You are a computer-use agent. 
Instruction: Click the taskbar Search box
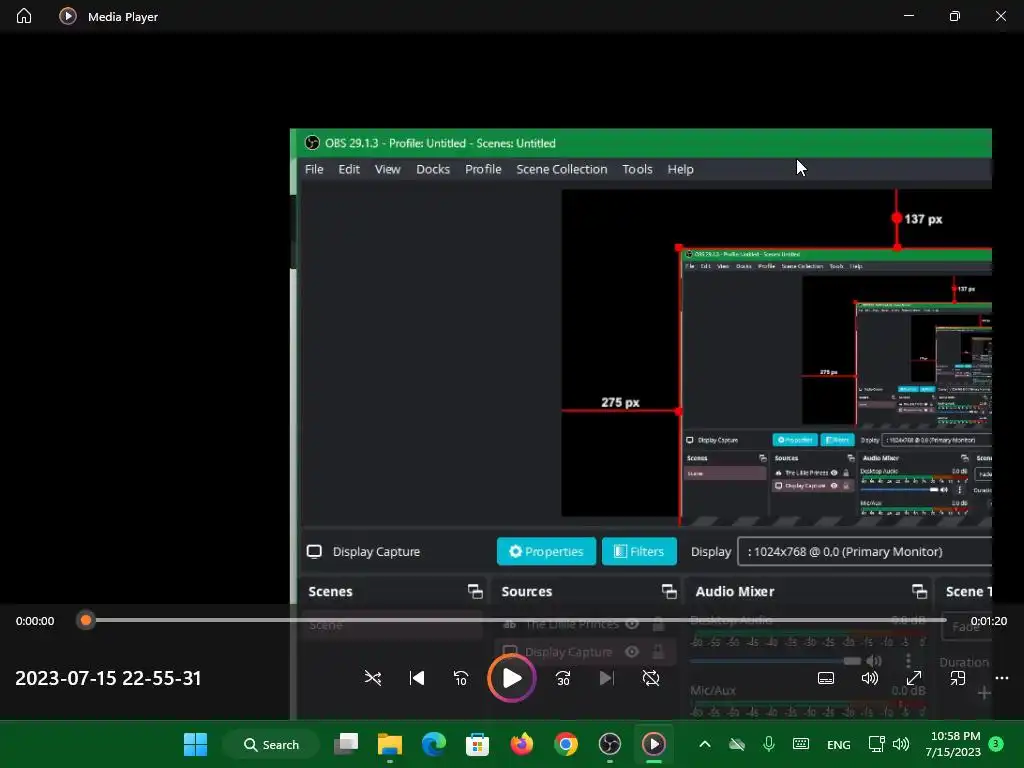[271, 744]
